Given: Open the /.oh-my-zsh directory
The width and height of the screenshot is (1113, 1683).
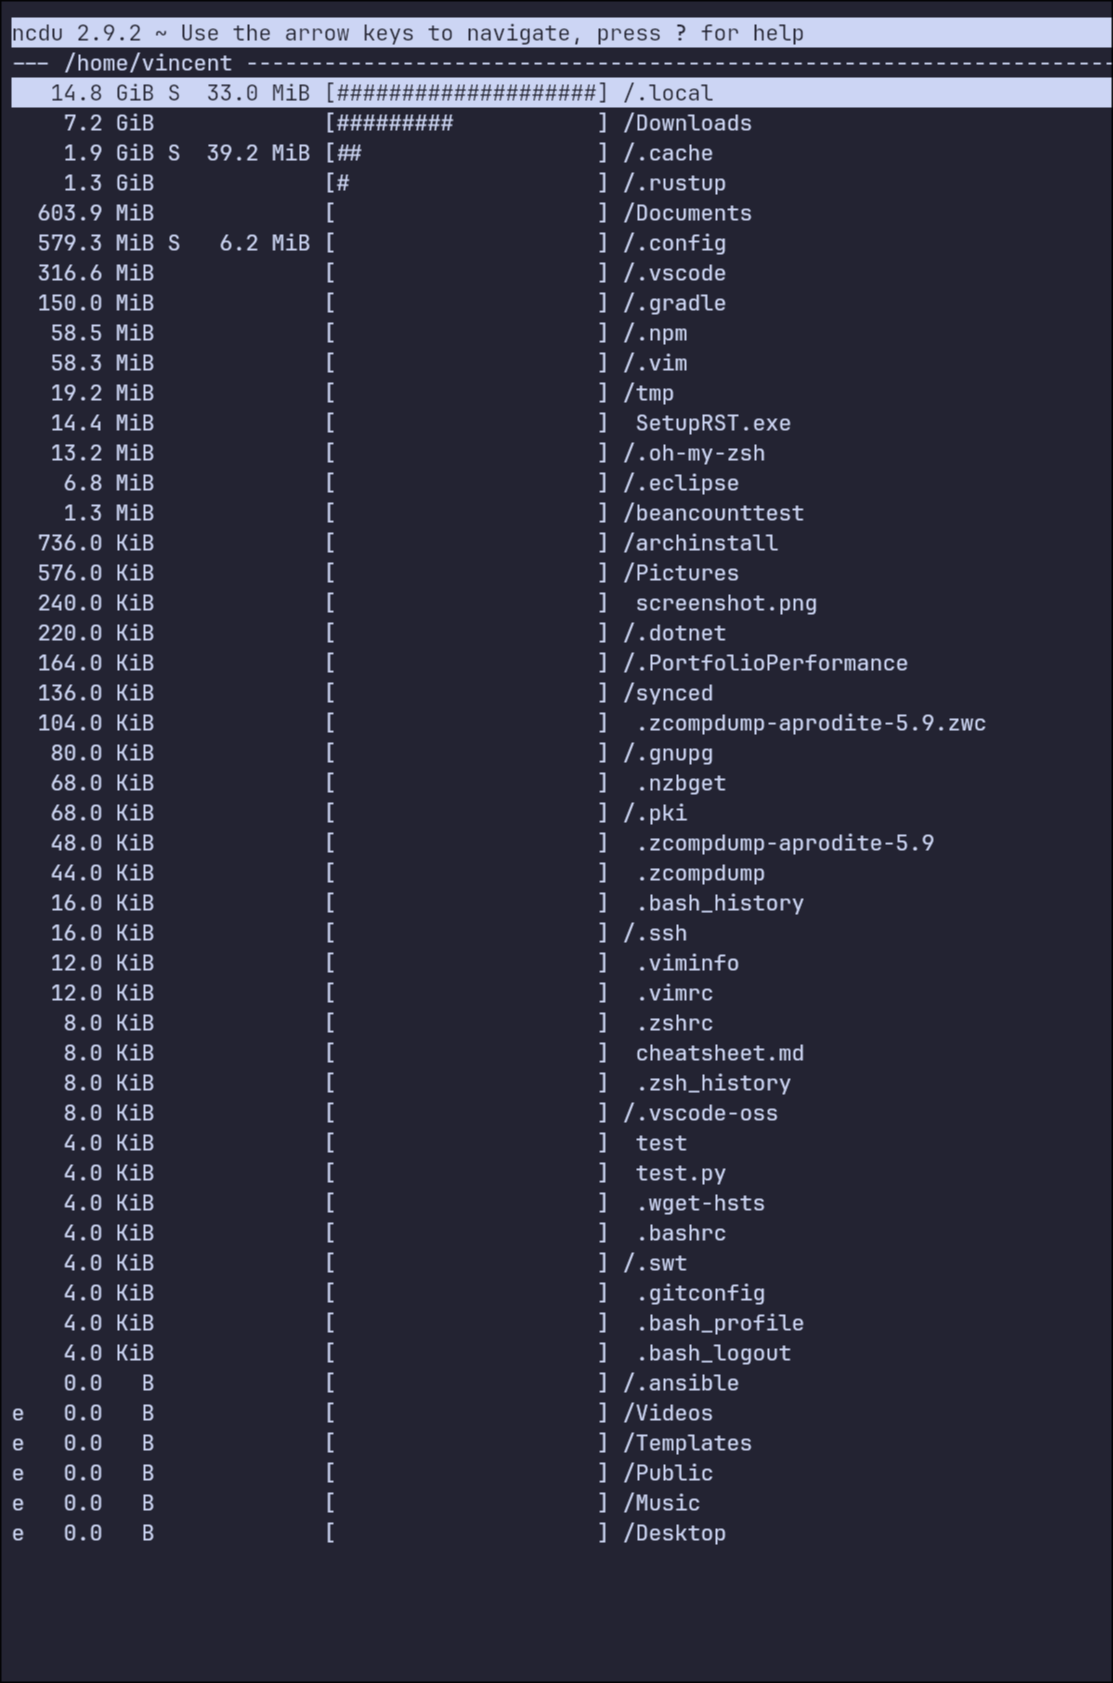Looking at the screenshot, I should pyautogui.click(x=694, y=453).
